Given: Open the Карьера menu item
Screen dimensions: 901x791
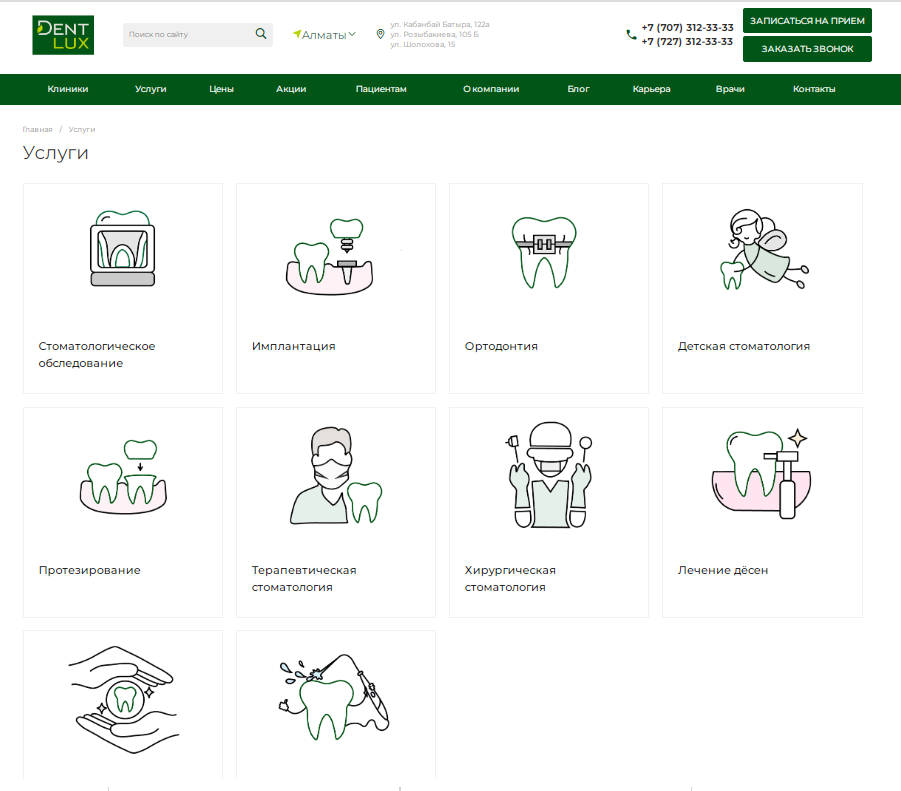Looking at the screenshot, I should pos(652,89).
